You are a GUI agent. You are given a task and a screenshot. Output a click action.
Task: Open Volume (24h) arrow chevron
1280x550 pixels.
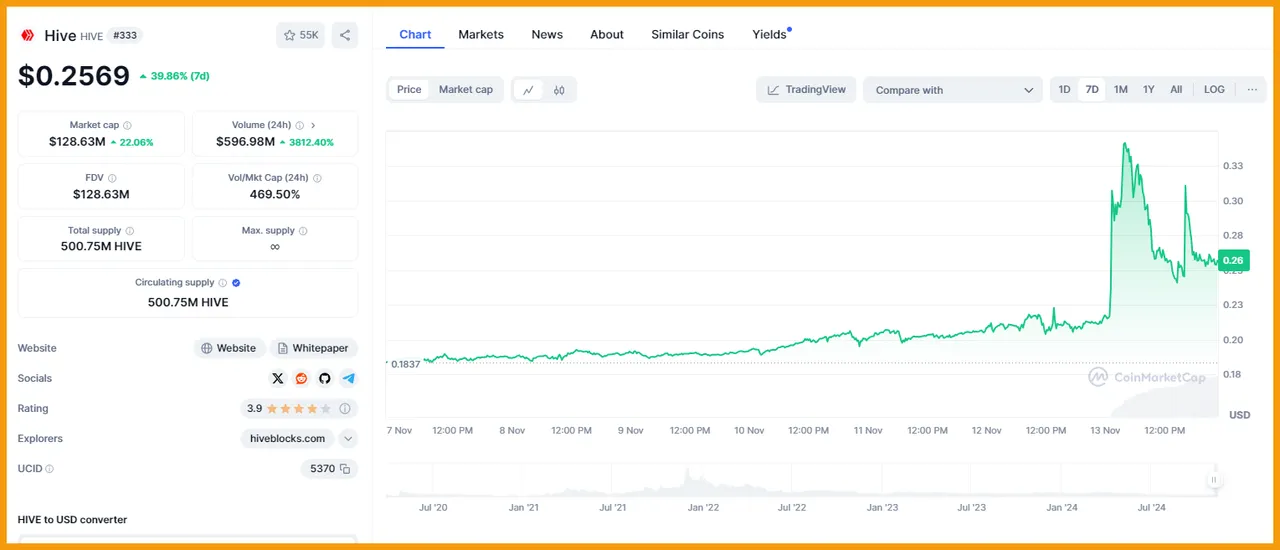pos(313,125)
